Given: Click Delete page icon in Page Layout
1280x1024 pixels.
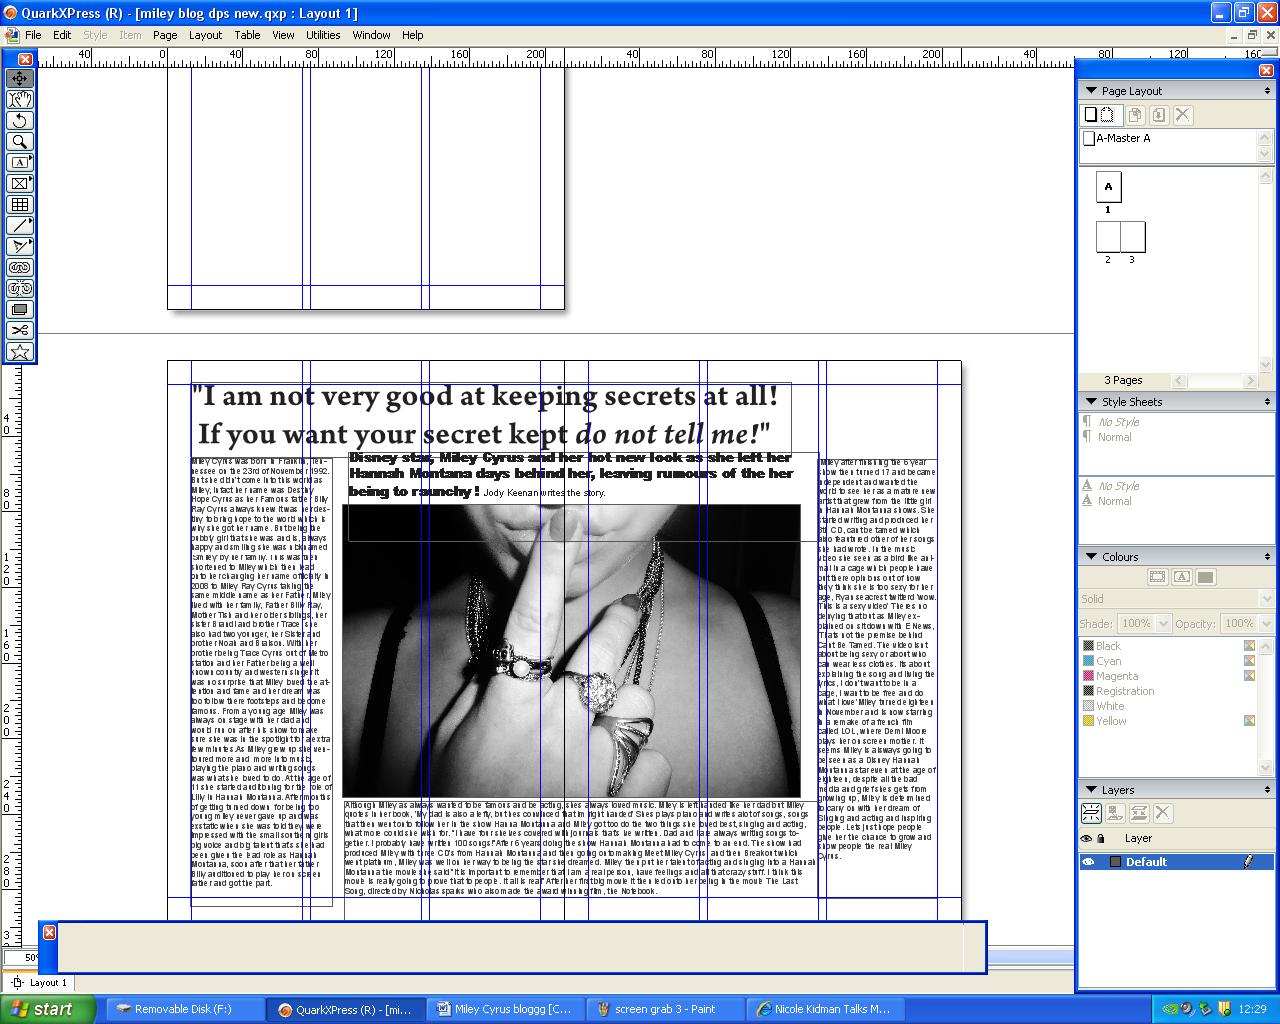Looking at the screenshot, I should point(1183,115).
